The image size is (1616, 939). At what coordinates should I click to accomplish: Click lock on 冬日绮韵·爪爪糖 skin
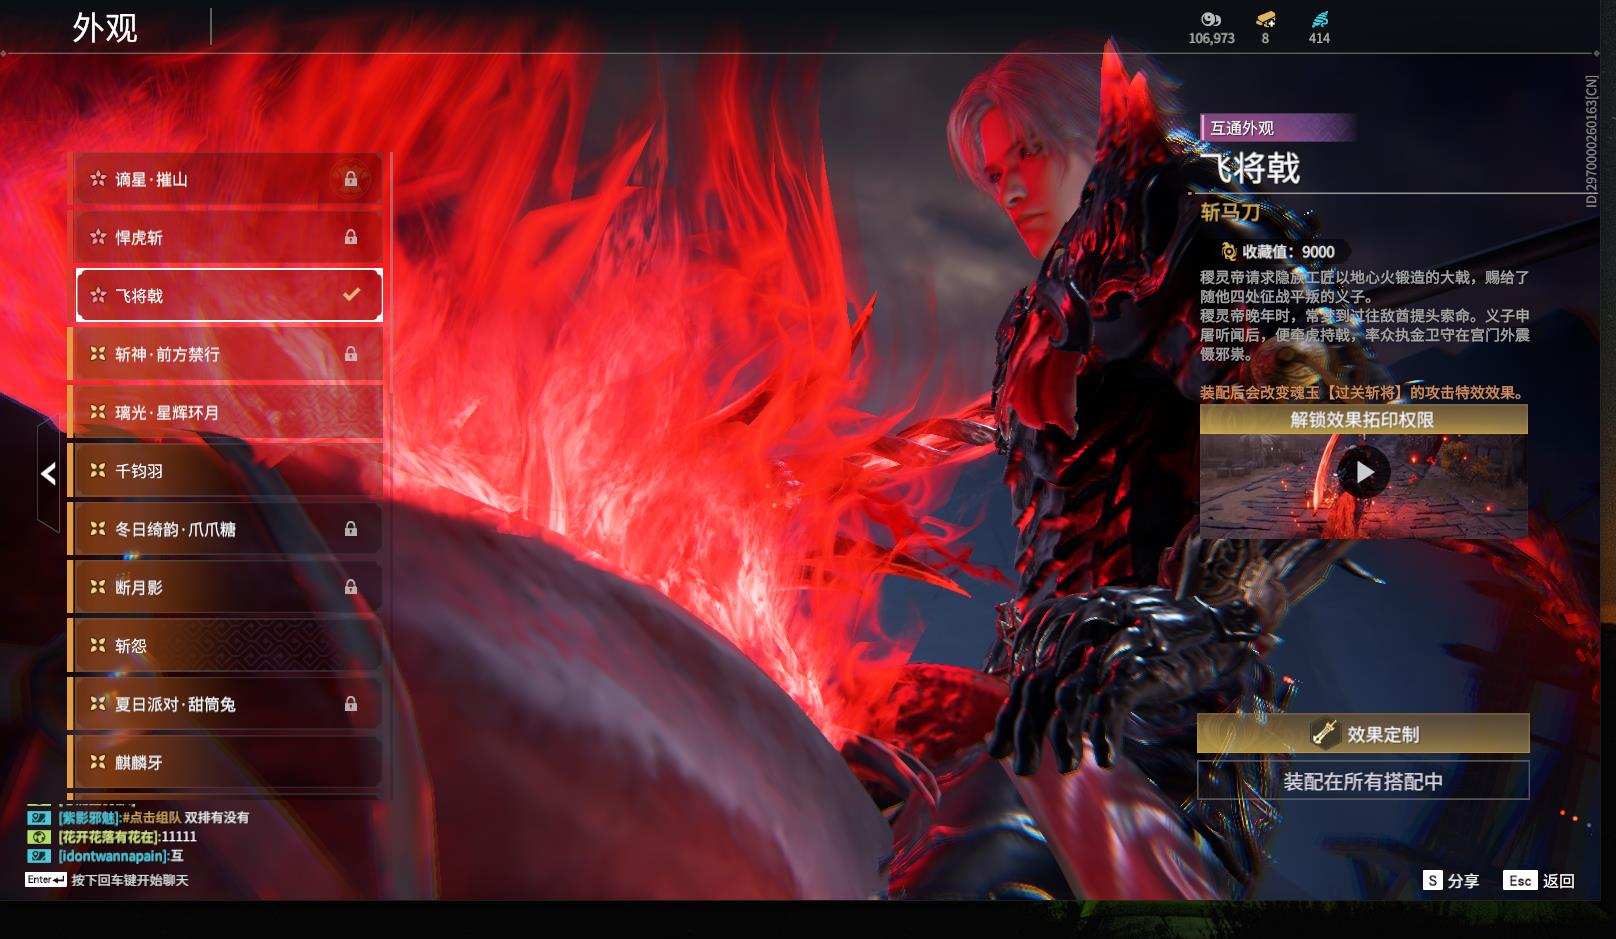(351, 529)
